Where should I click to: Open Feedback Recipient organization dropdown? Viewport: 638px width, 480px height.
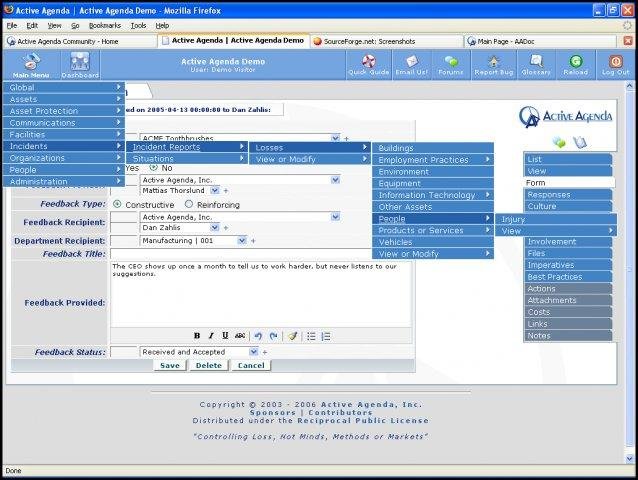point(335,217)
